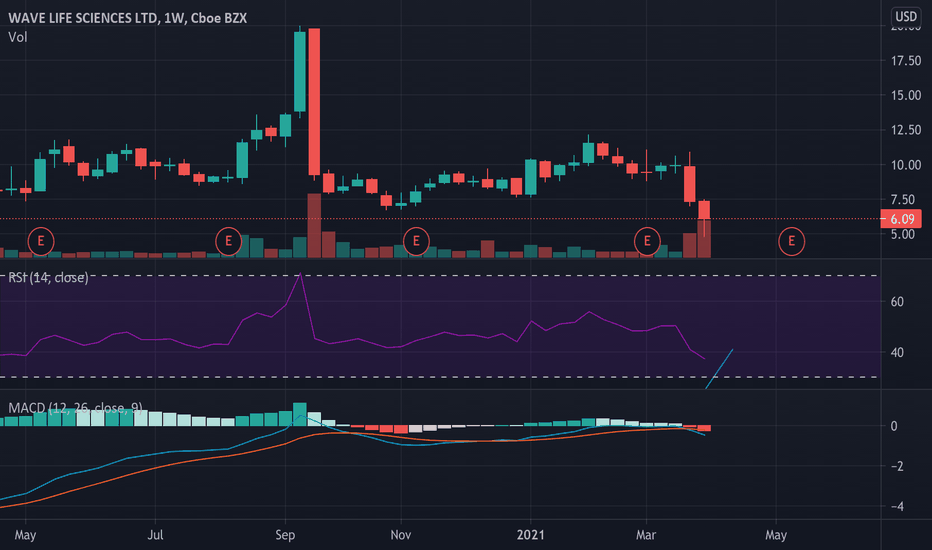The width and height of the screenshot is (932, 550).
Task: Click the Nov time axis label
Action: tap(401, 535)
